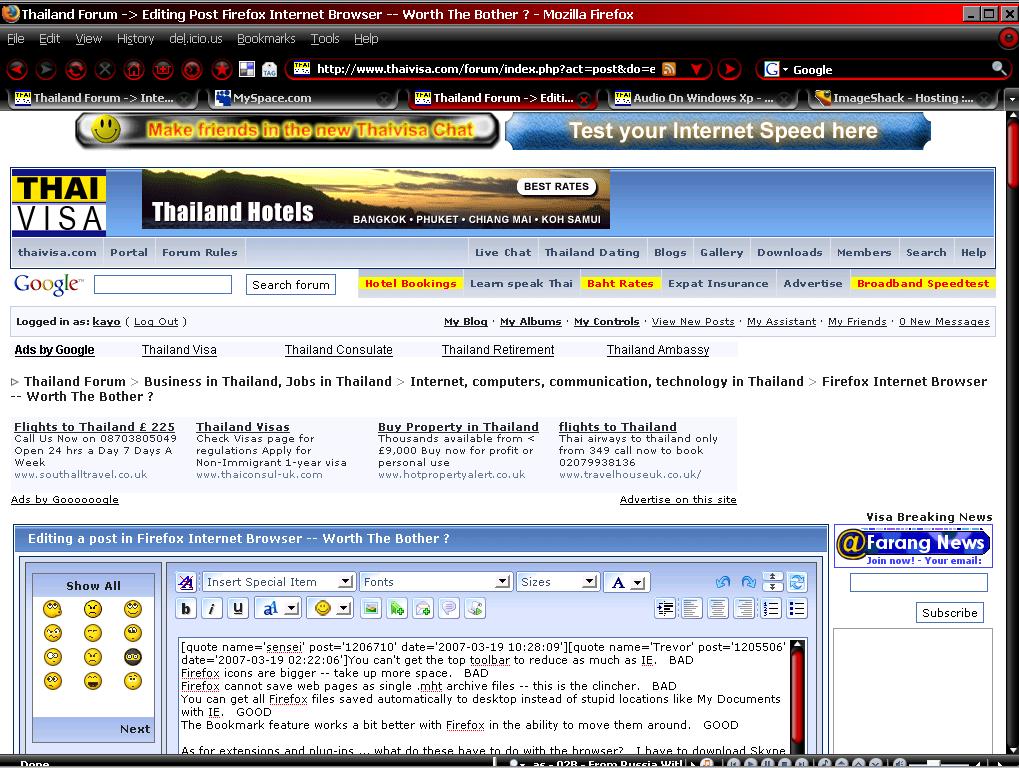Click the switch editor mode icon

pos(797,582)
